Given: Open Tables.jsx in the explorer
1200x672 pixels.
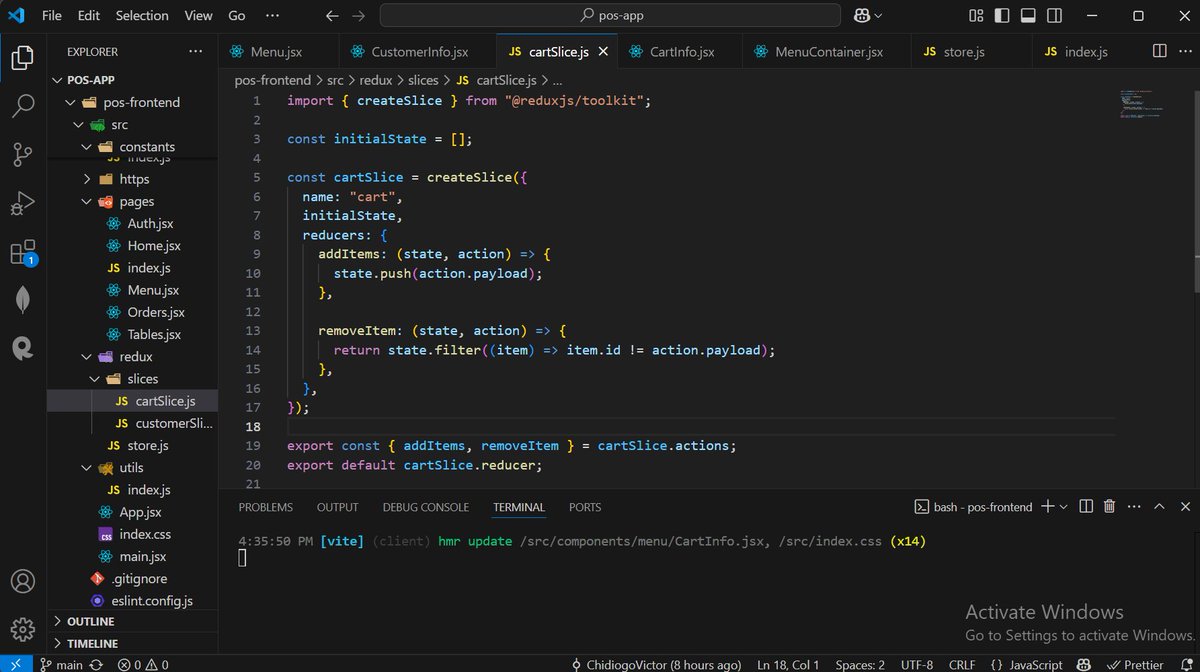Looking at the screenshot, I should (153, 334).
